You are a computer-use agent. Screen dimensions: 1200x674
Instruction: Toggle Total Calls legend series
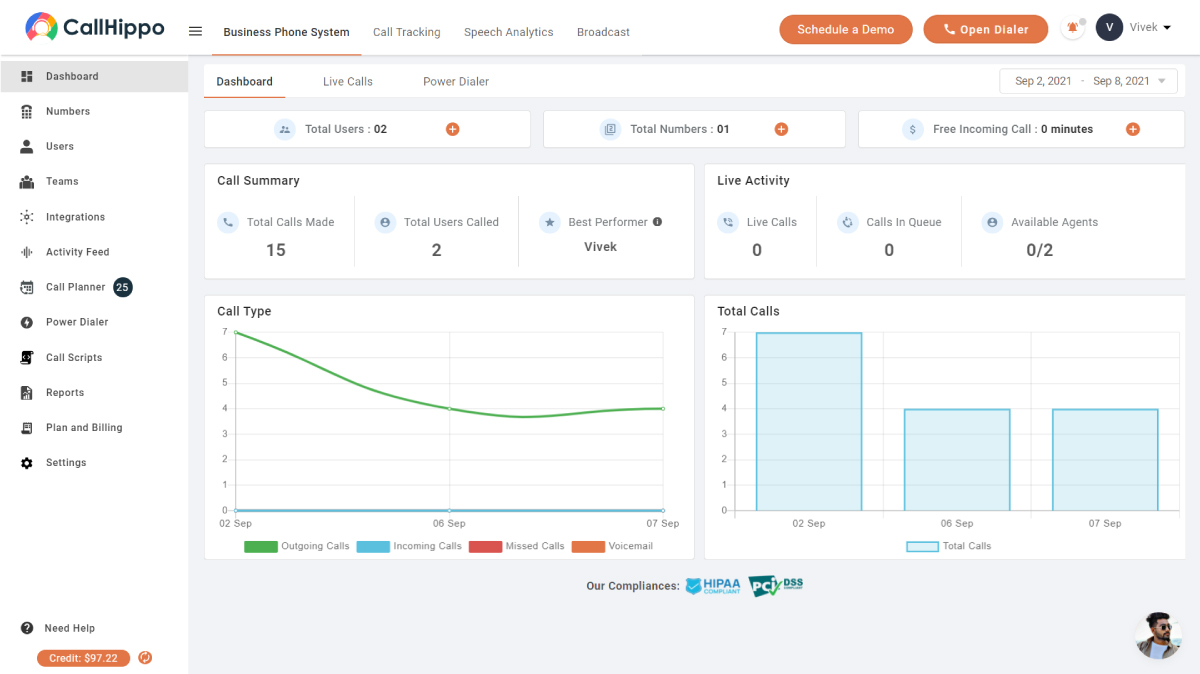(x=949, y=546)
